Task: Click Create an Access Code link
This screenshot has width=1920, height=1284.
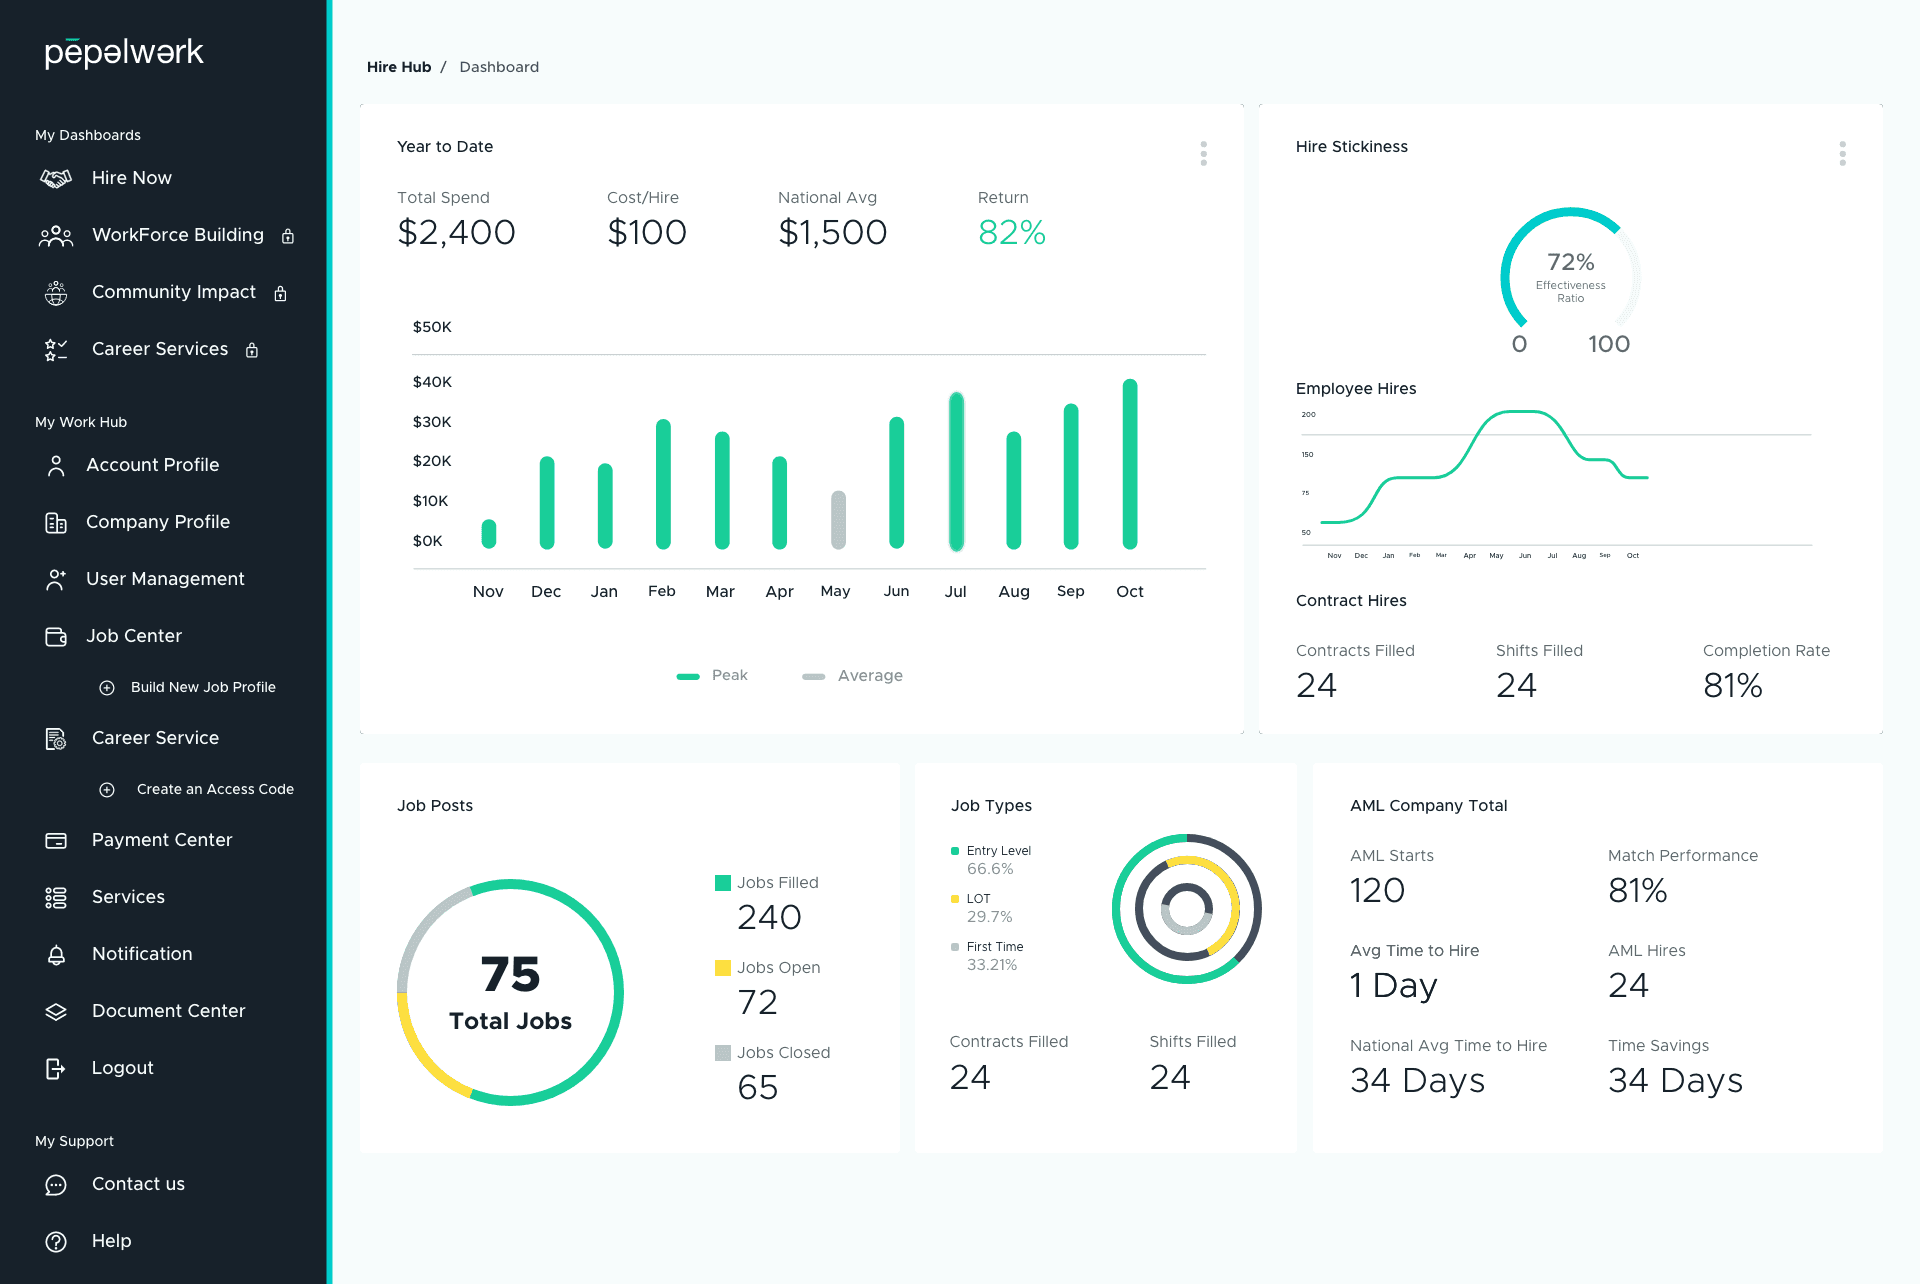Action: [215, 789]
